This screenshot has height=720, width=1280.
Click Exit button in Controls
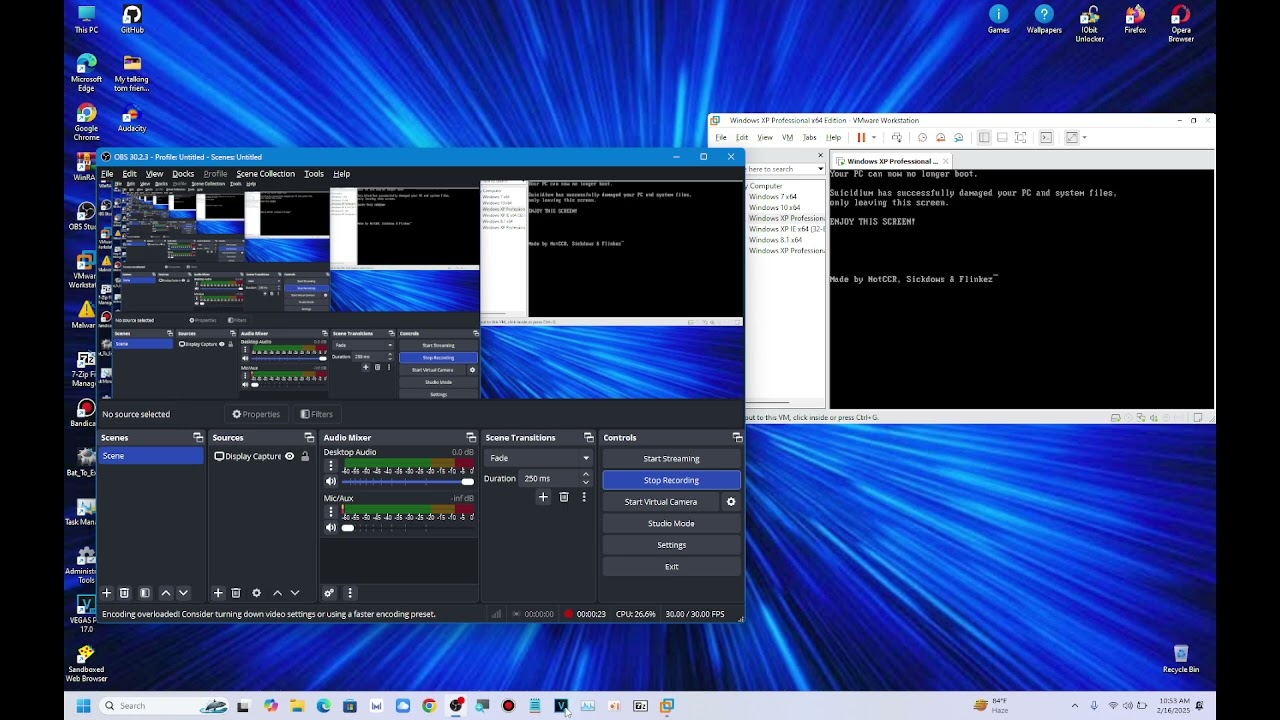point(671,567)
